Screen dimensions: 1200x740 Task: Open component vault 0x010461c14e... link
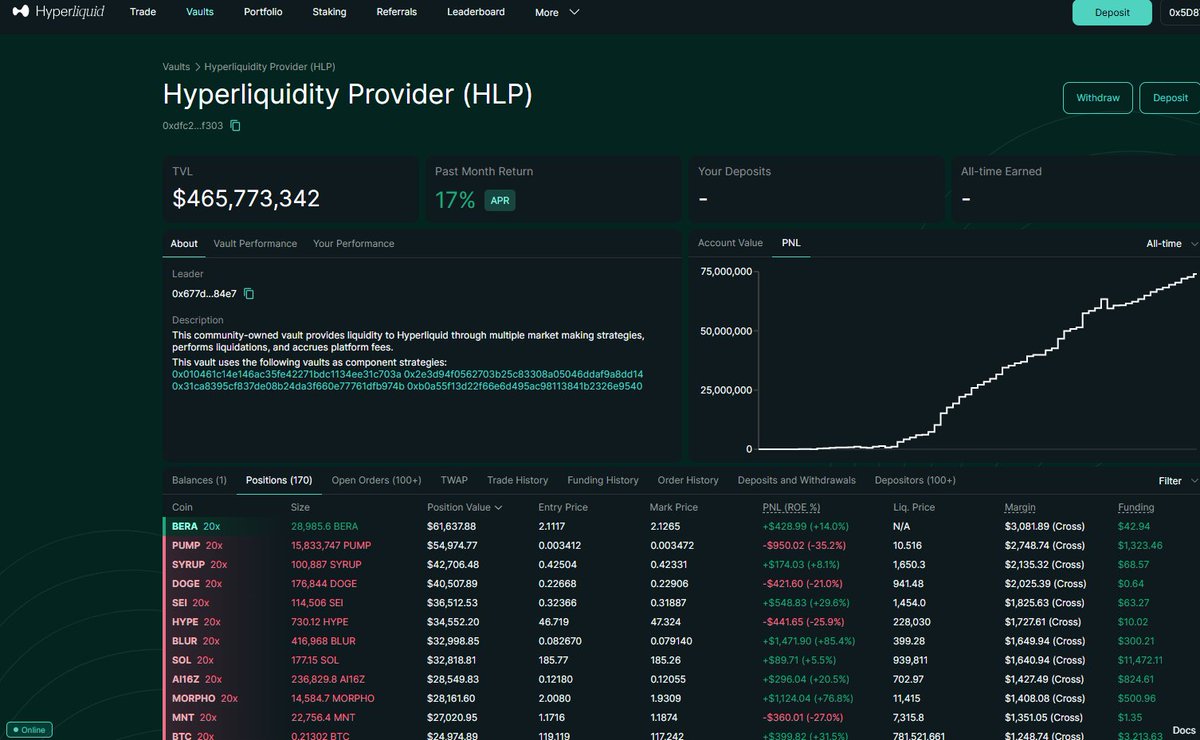(285, 374)
